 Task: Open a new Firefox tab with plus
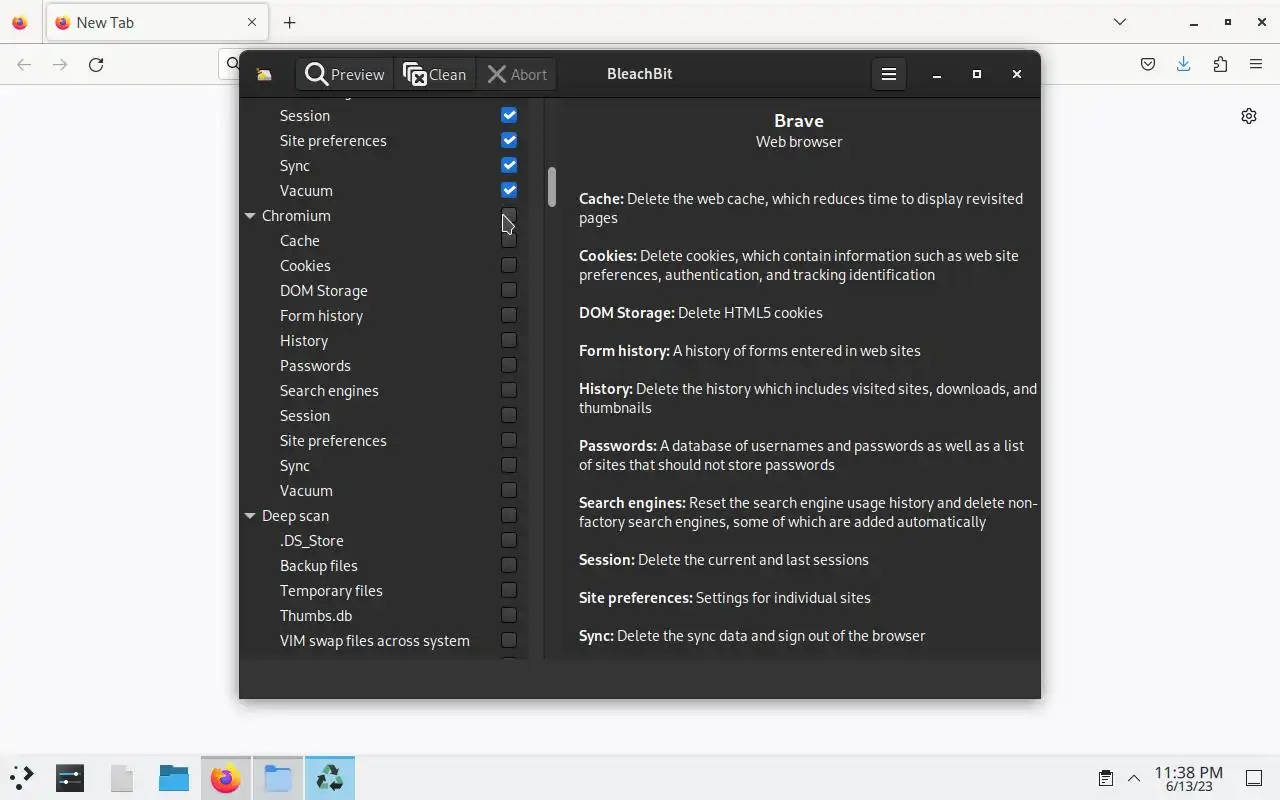(x=289, y=22)
